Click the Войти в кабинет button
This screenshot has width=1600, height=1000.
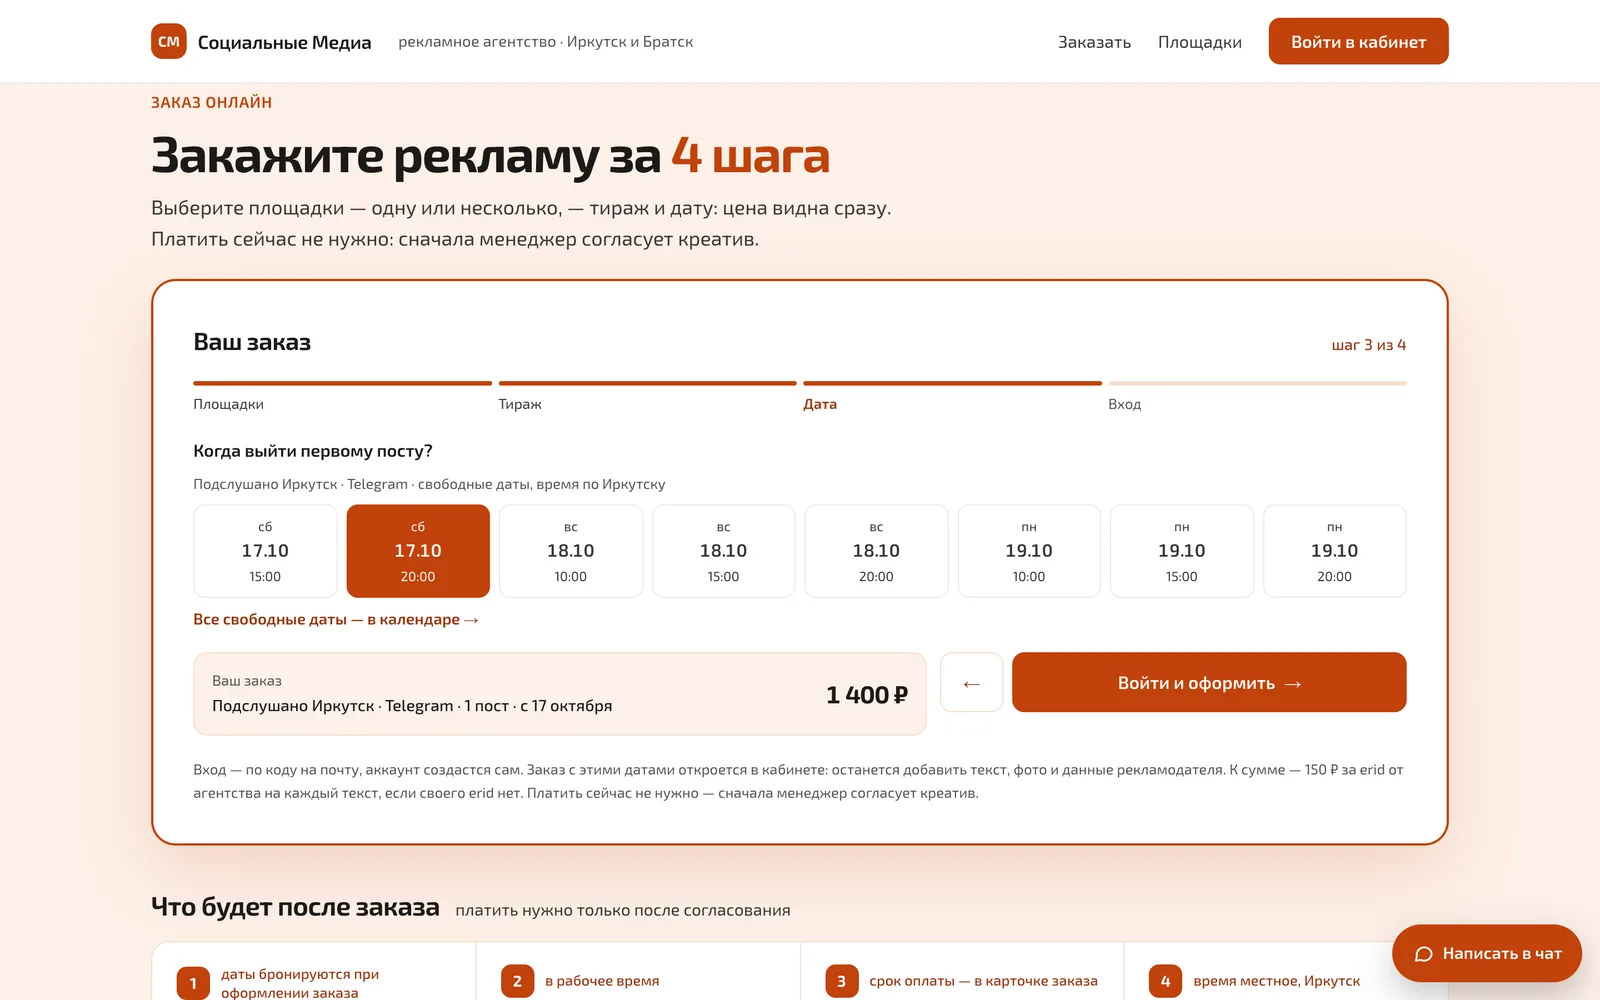(x=1358, y=41)
